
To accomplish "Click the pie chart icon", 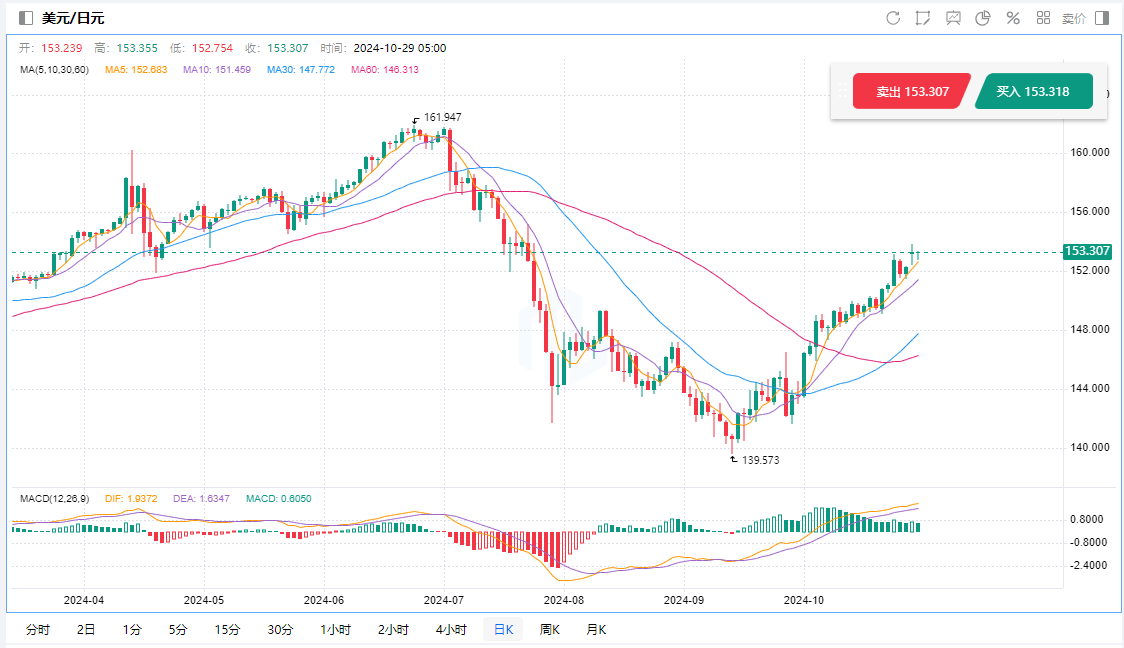I will pyautogui.click(x=983, y=18).
